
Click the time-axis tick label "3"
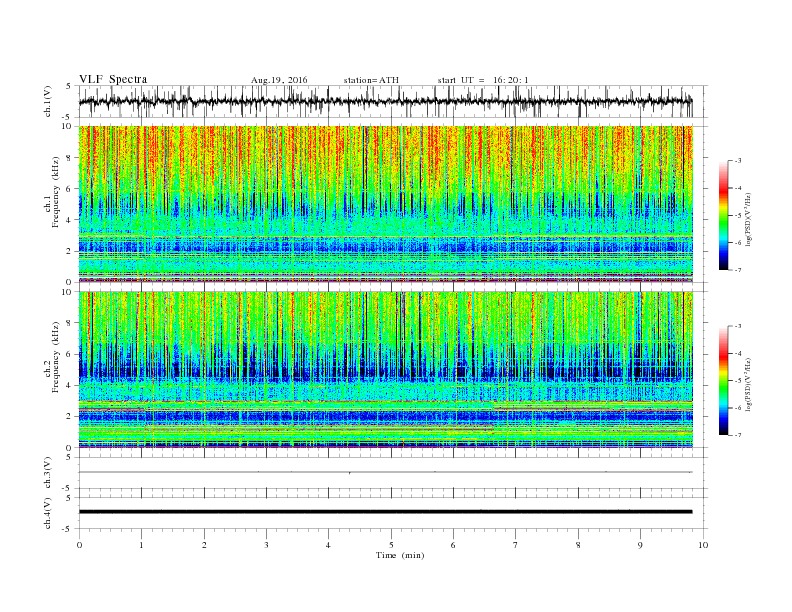coord(266,545)
